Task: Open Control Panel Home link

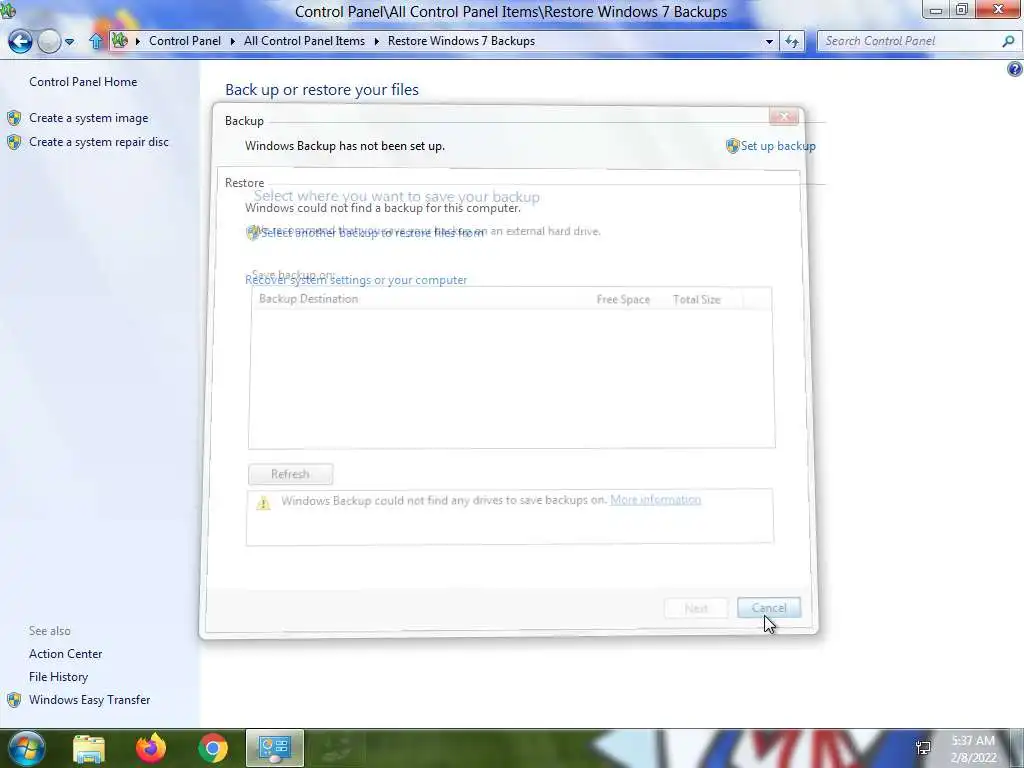Action: tap(83, 82)
